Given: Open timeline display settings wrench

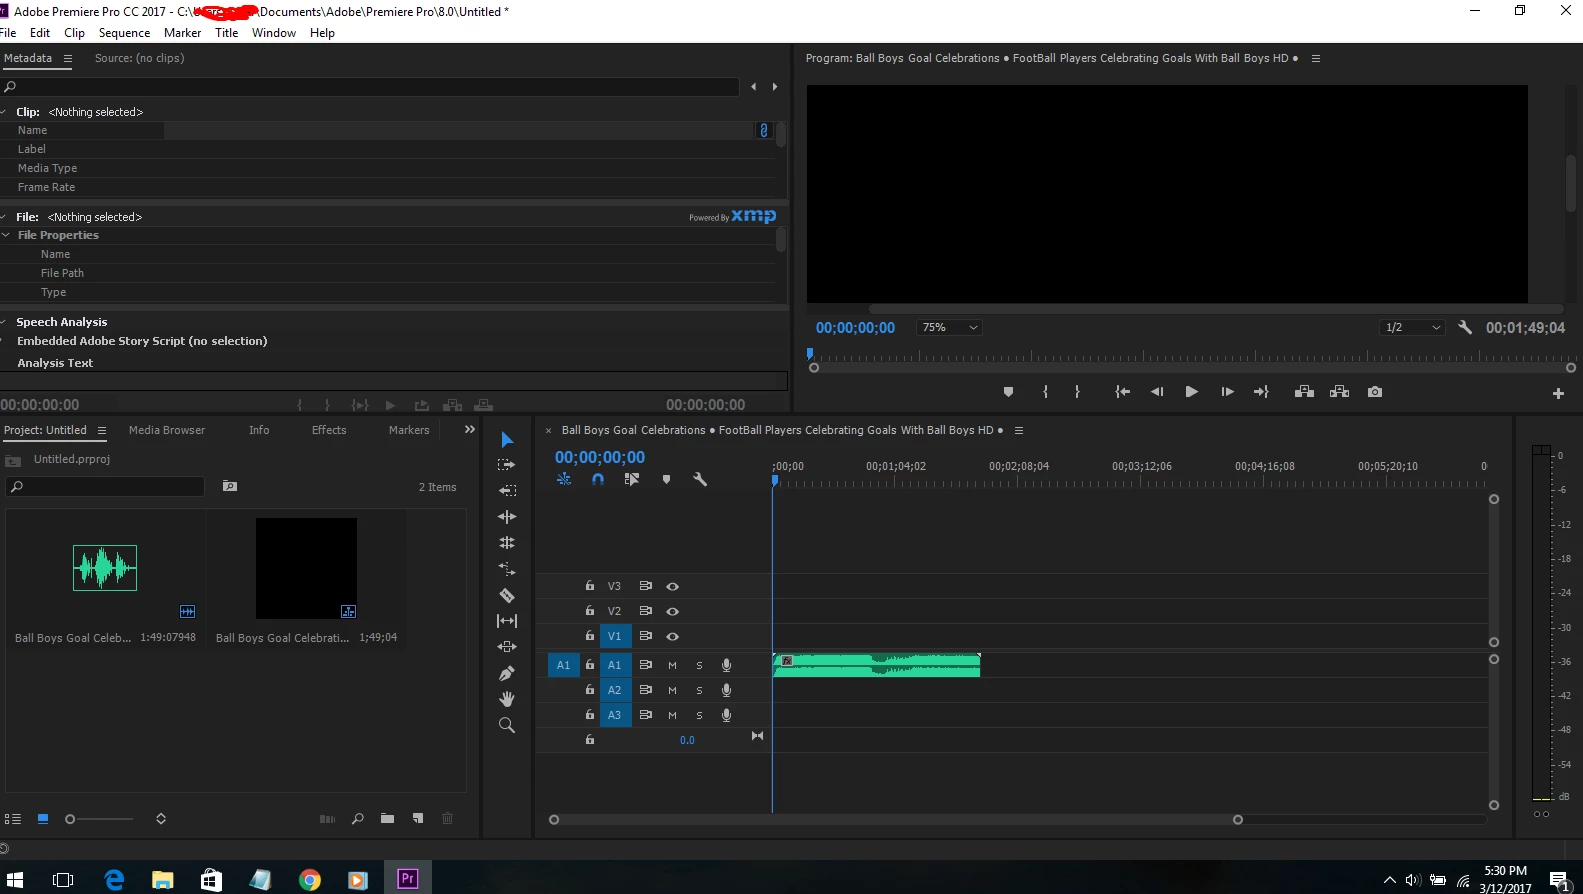Looking at the screenshot, I should click(x=700, y=479).
